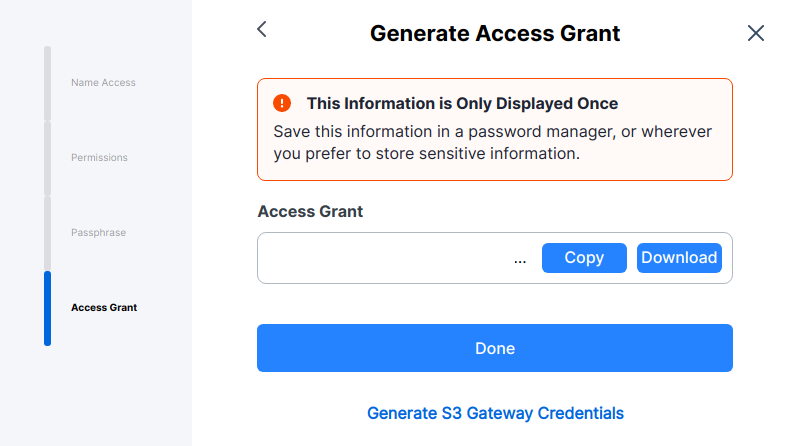Click the gray Name Access progress segment
Image resolution: width=789 pixels, height=446 pixels.
47,83
